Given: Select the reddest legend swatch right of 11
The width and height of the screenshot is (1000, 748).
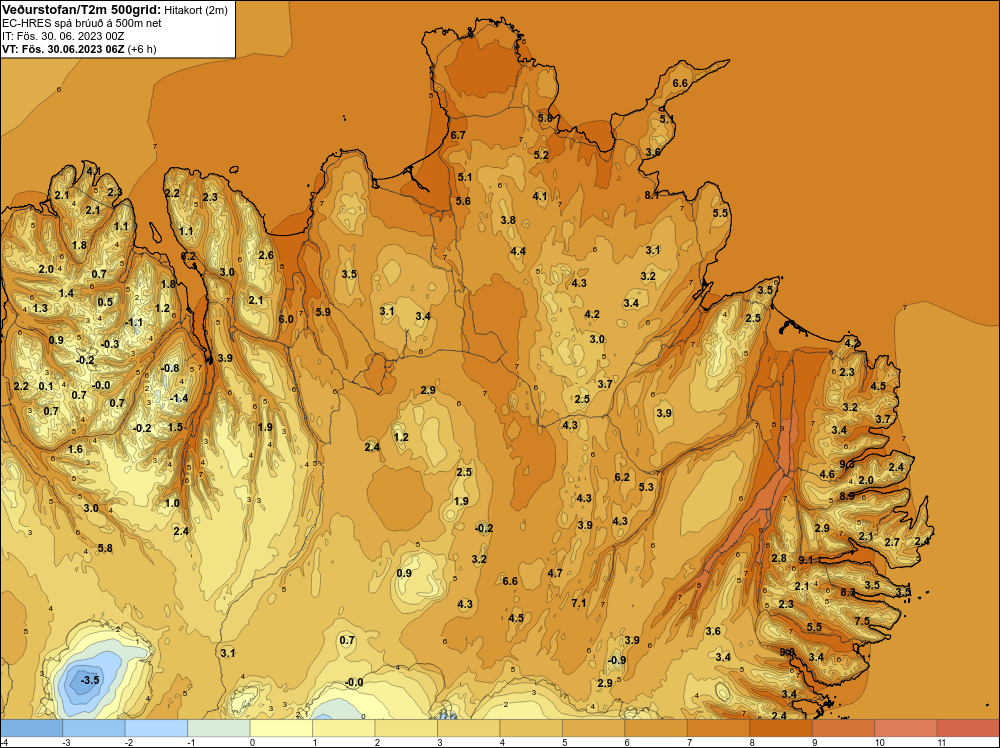Looking at the screenshot, I should tap(968, 728).
